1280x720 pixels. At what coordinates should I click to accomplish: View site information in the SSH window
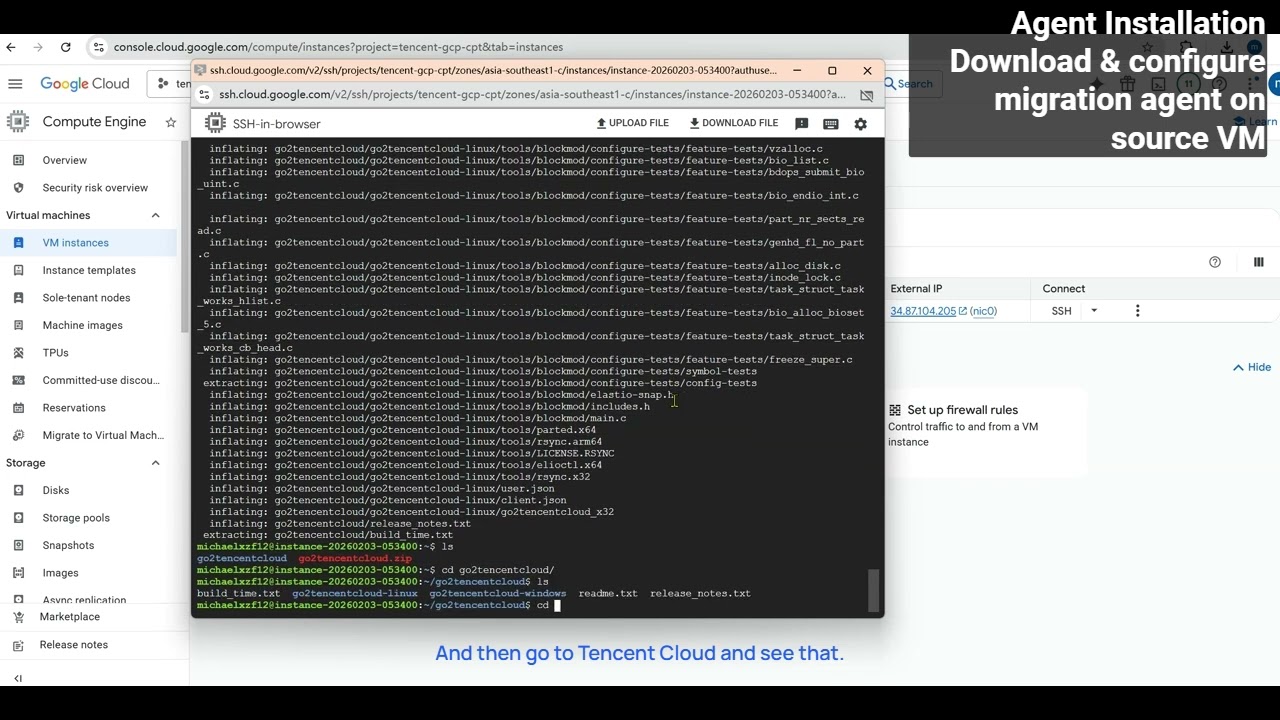point(204,94)
